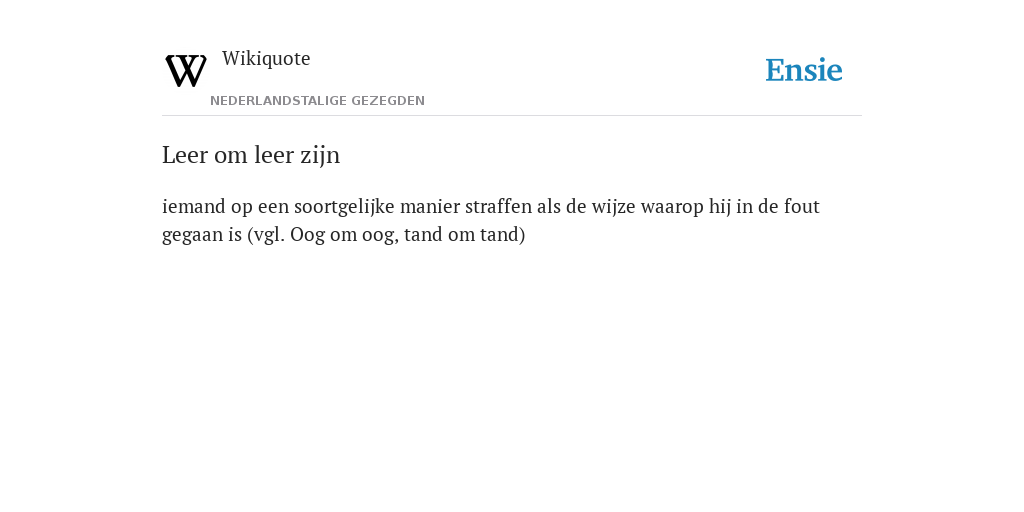Viewport: 1024px width, 512px height.
Task: Click the horizontal divider under the header
Action: (512, 116)
